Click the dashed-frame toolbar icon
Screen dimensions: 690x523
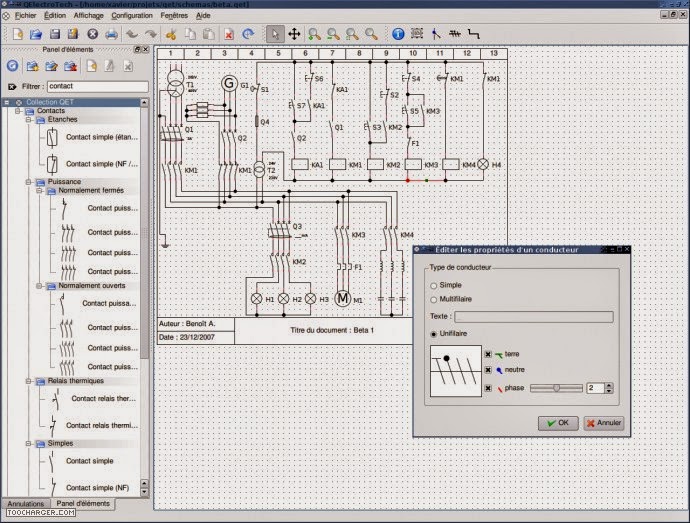417,33
